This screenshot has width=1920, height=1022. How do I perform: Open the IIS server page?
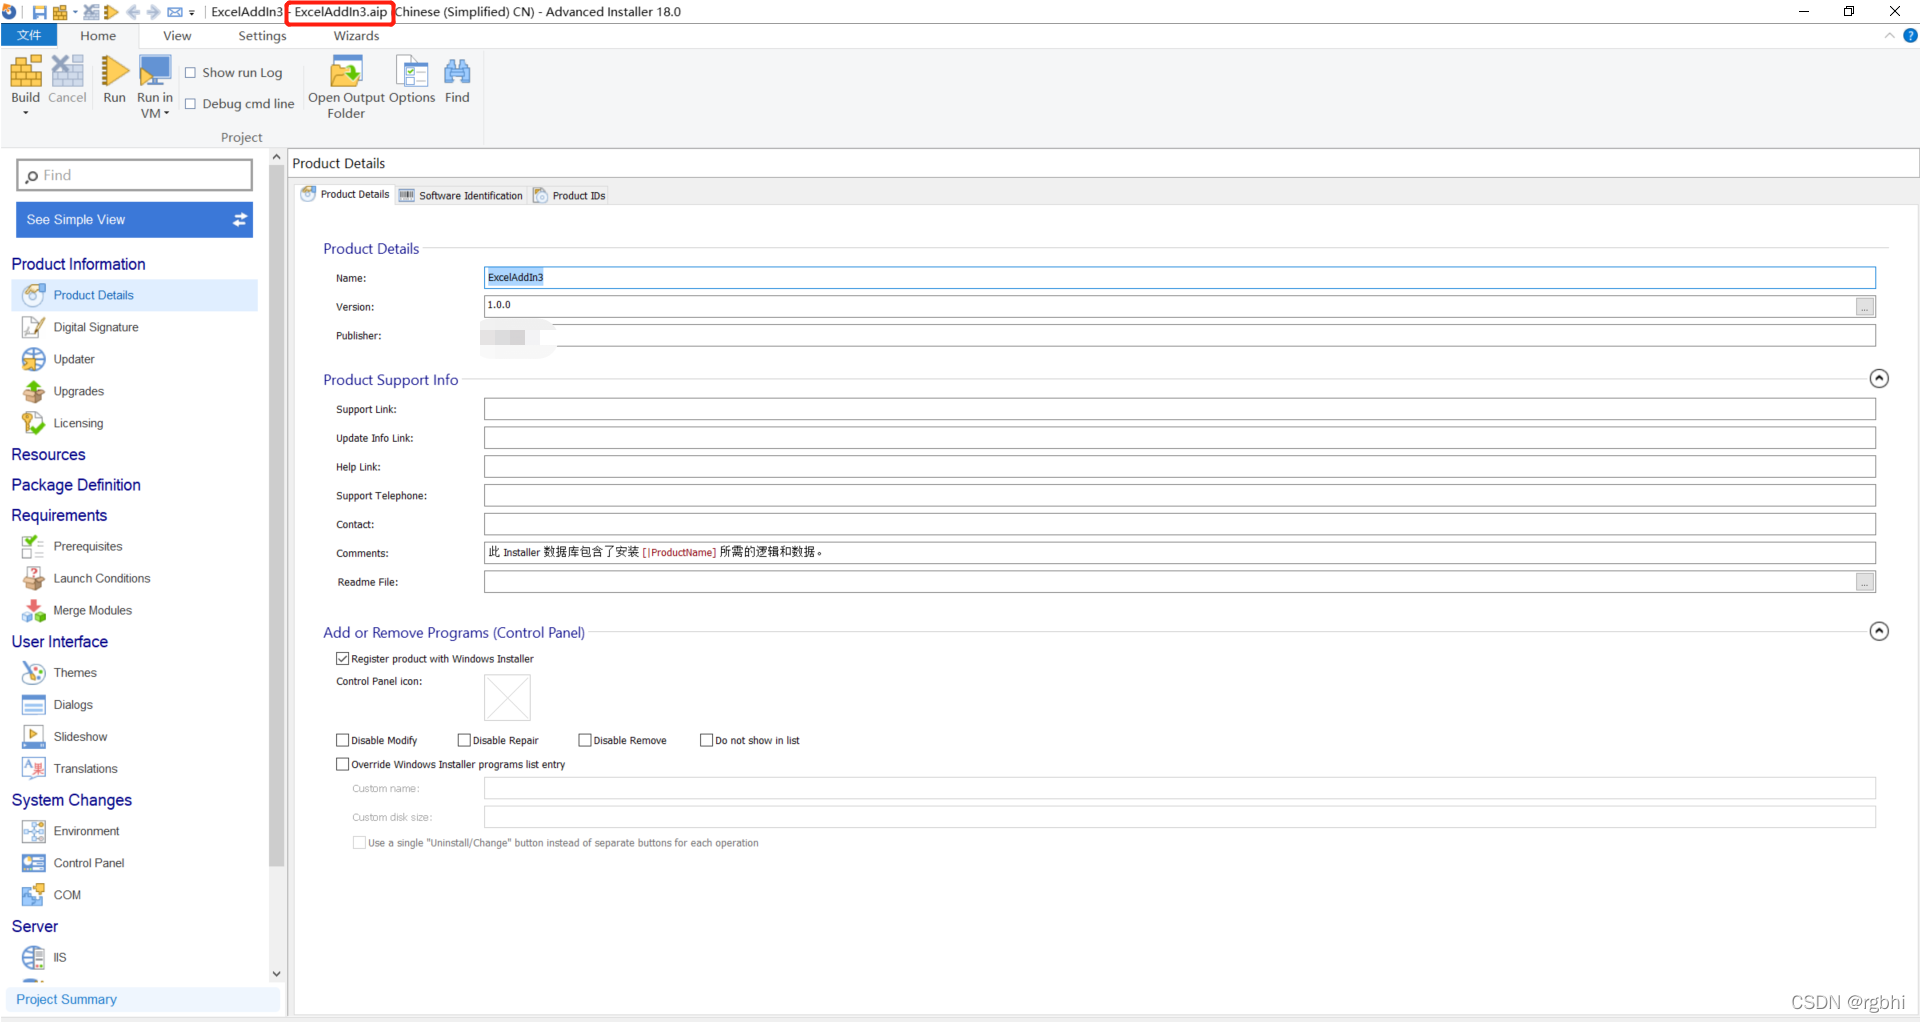point(60,957)
